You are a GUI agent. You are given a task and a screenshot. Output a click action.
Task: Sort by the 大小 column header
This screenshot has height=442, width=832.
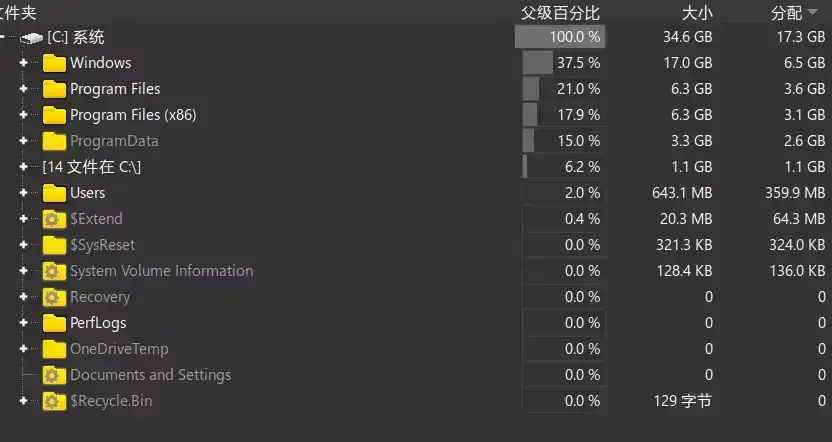point(697,12)
